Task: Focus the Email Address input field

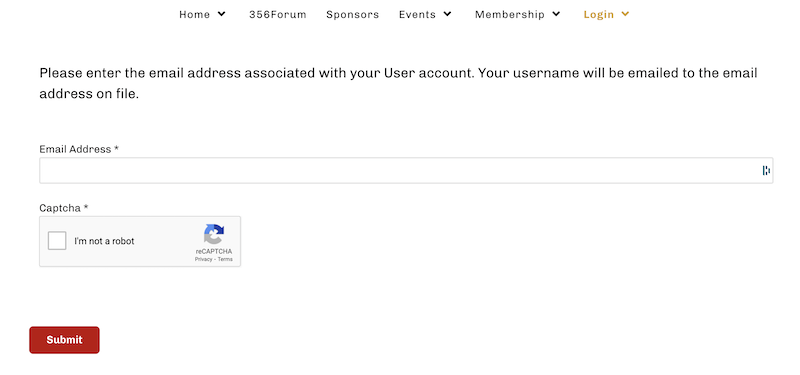Action: pos(406,170)
